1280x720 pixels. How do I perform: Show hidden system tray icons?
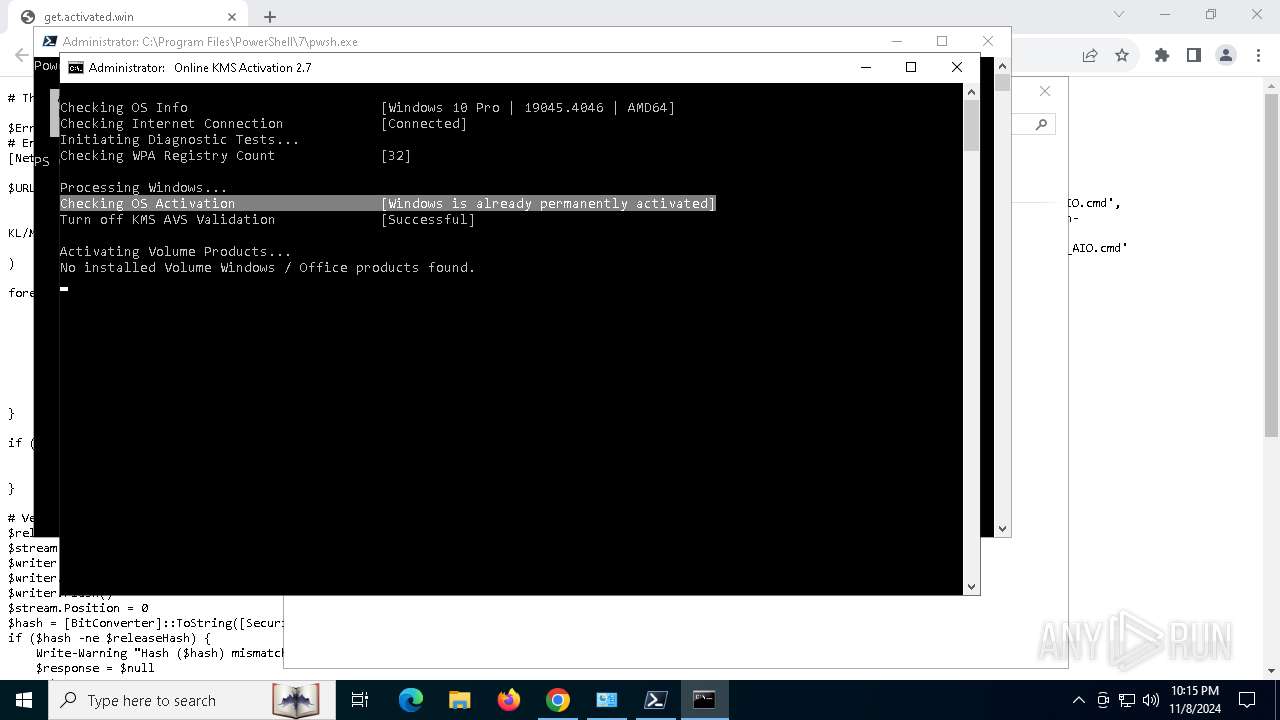tap(1078, 700)
